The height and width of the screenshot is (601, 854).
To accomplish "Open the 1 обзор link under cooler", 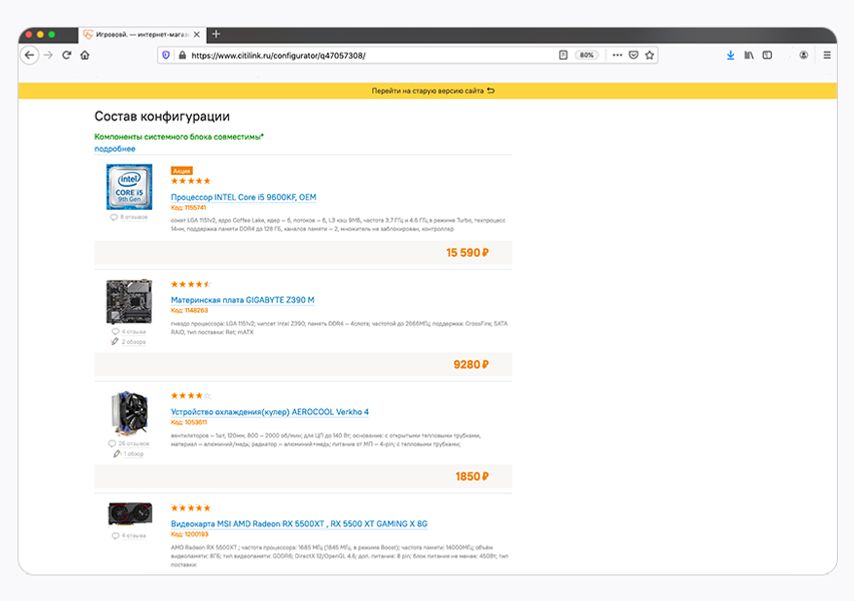I will [129, 453].
